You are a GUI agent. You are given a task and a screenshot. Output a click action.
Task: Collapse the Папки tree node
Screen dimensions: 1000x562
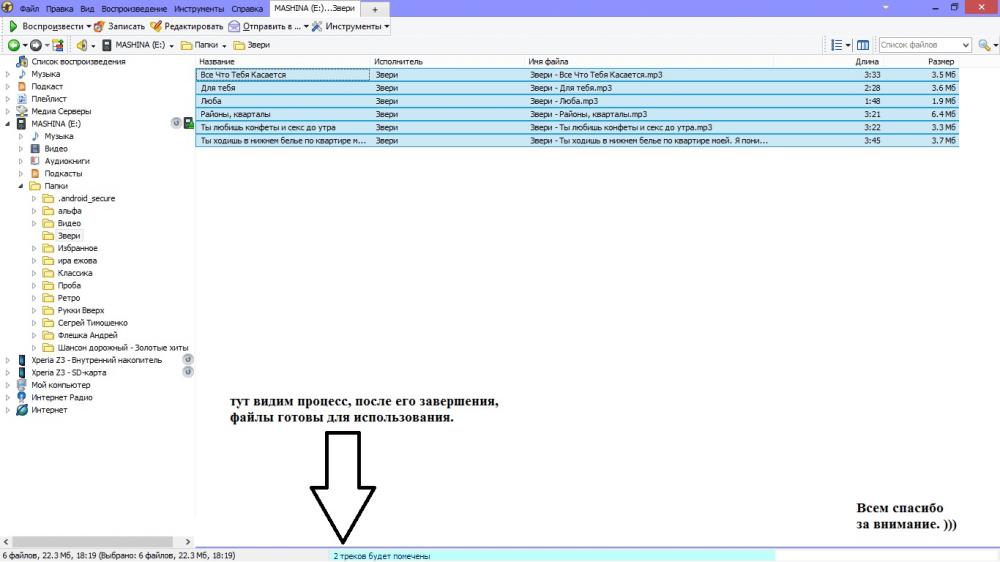point(21,186)
